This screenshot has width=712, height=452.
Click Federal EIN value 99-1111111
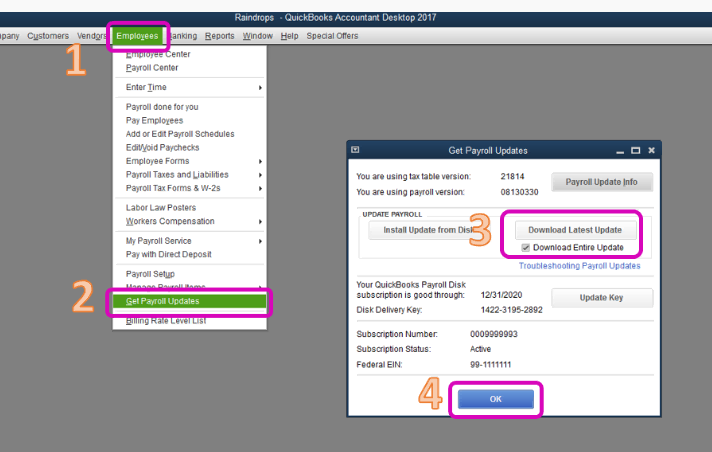(490, 364)
